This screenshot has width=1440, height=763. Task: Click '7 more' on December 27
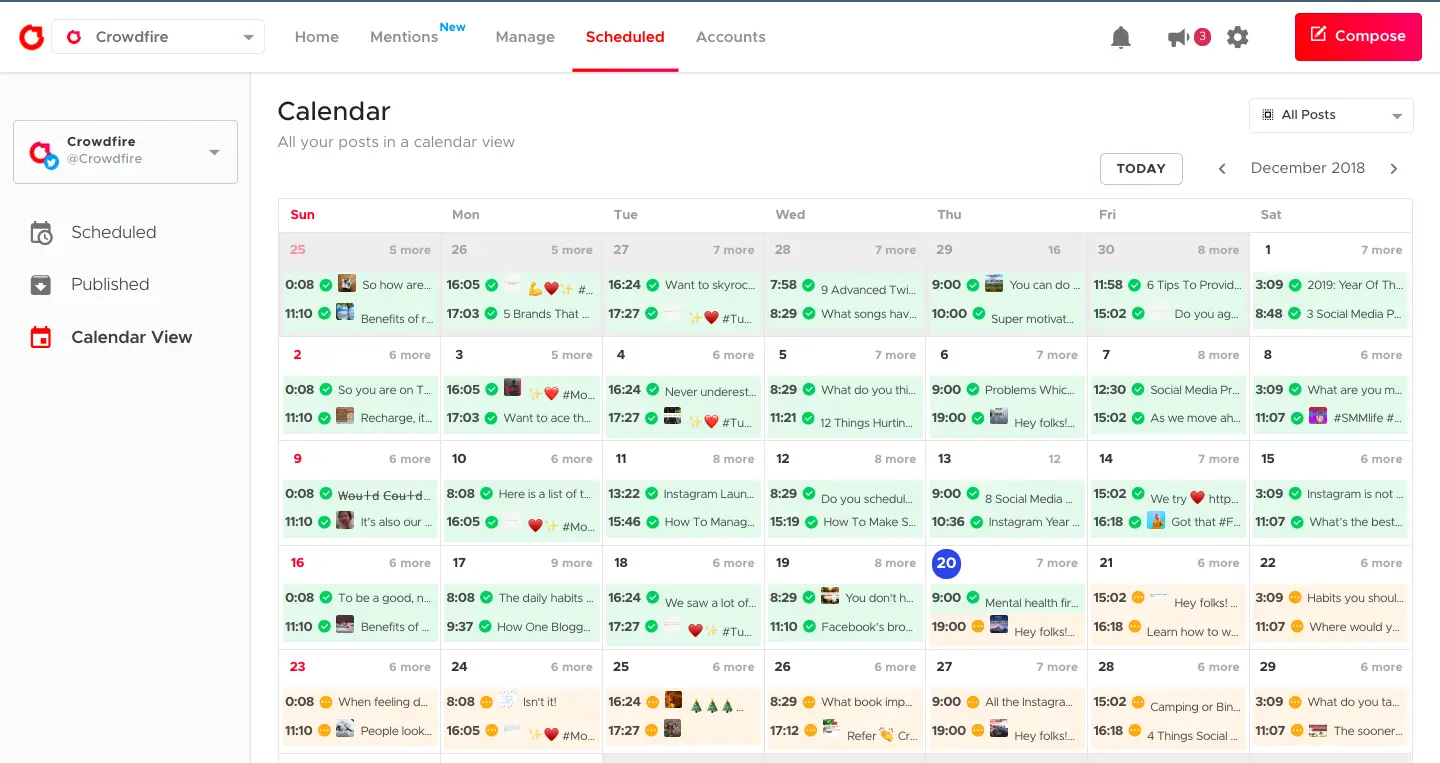(x=1057, y=667)
